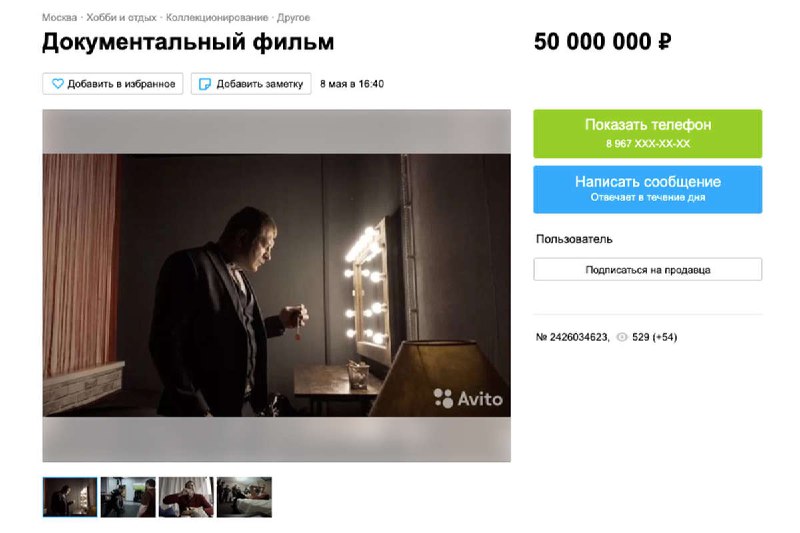Open Другое breadcrumb link

293,17
